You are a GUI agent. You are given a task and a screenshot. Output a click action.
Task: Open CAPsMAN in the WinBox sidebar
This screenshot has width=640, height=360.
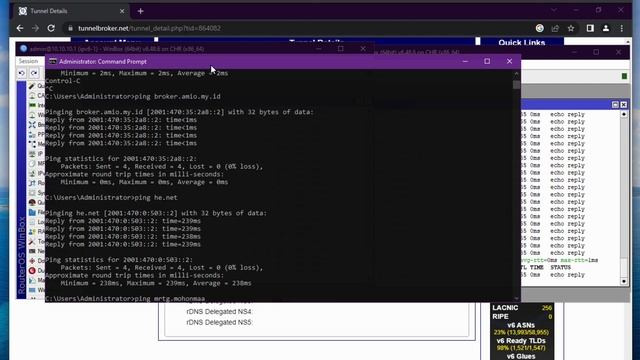coord(36,96)
